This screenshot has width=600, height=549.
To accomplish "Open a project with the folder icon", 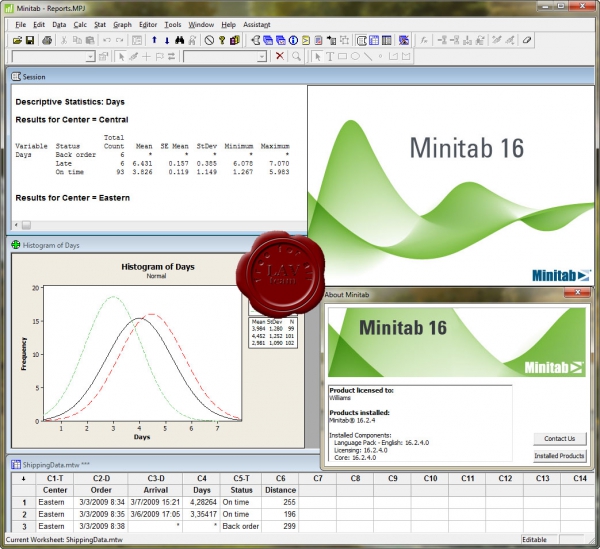I will (17, 40).
